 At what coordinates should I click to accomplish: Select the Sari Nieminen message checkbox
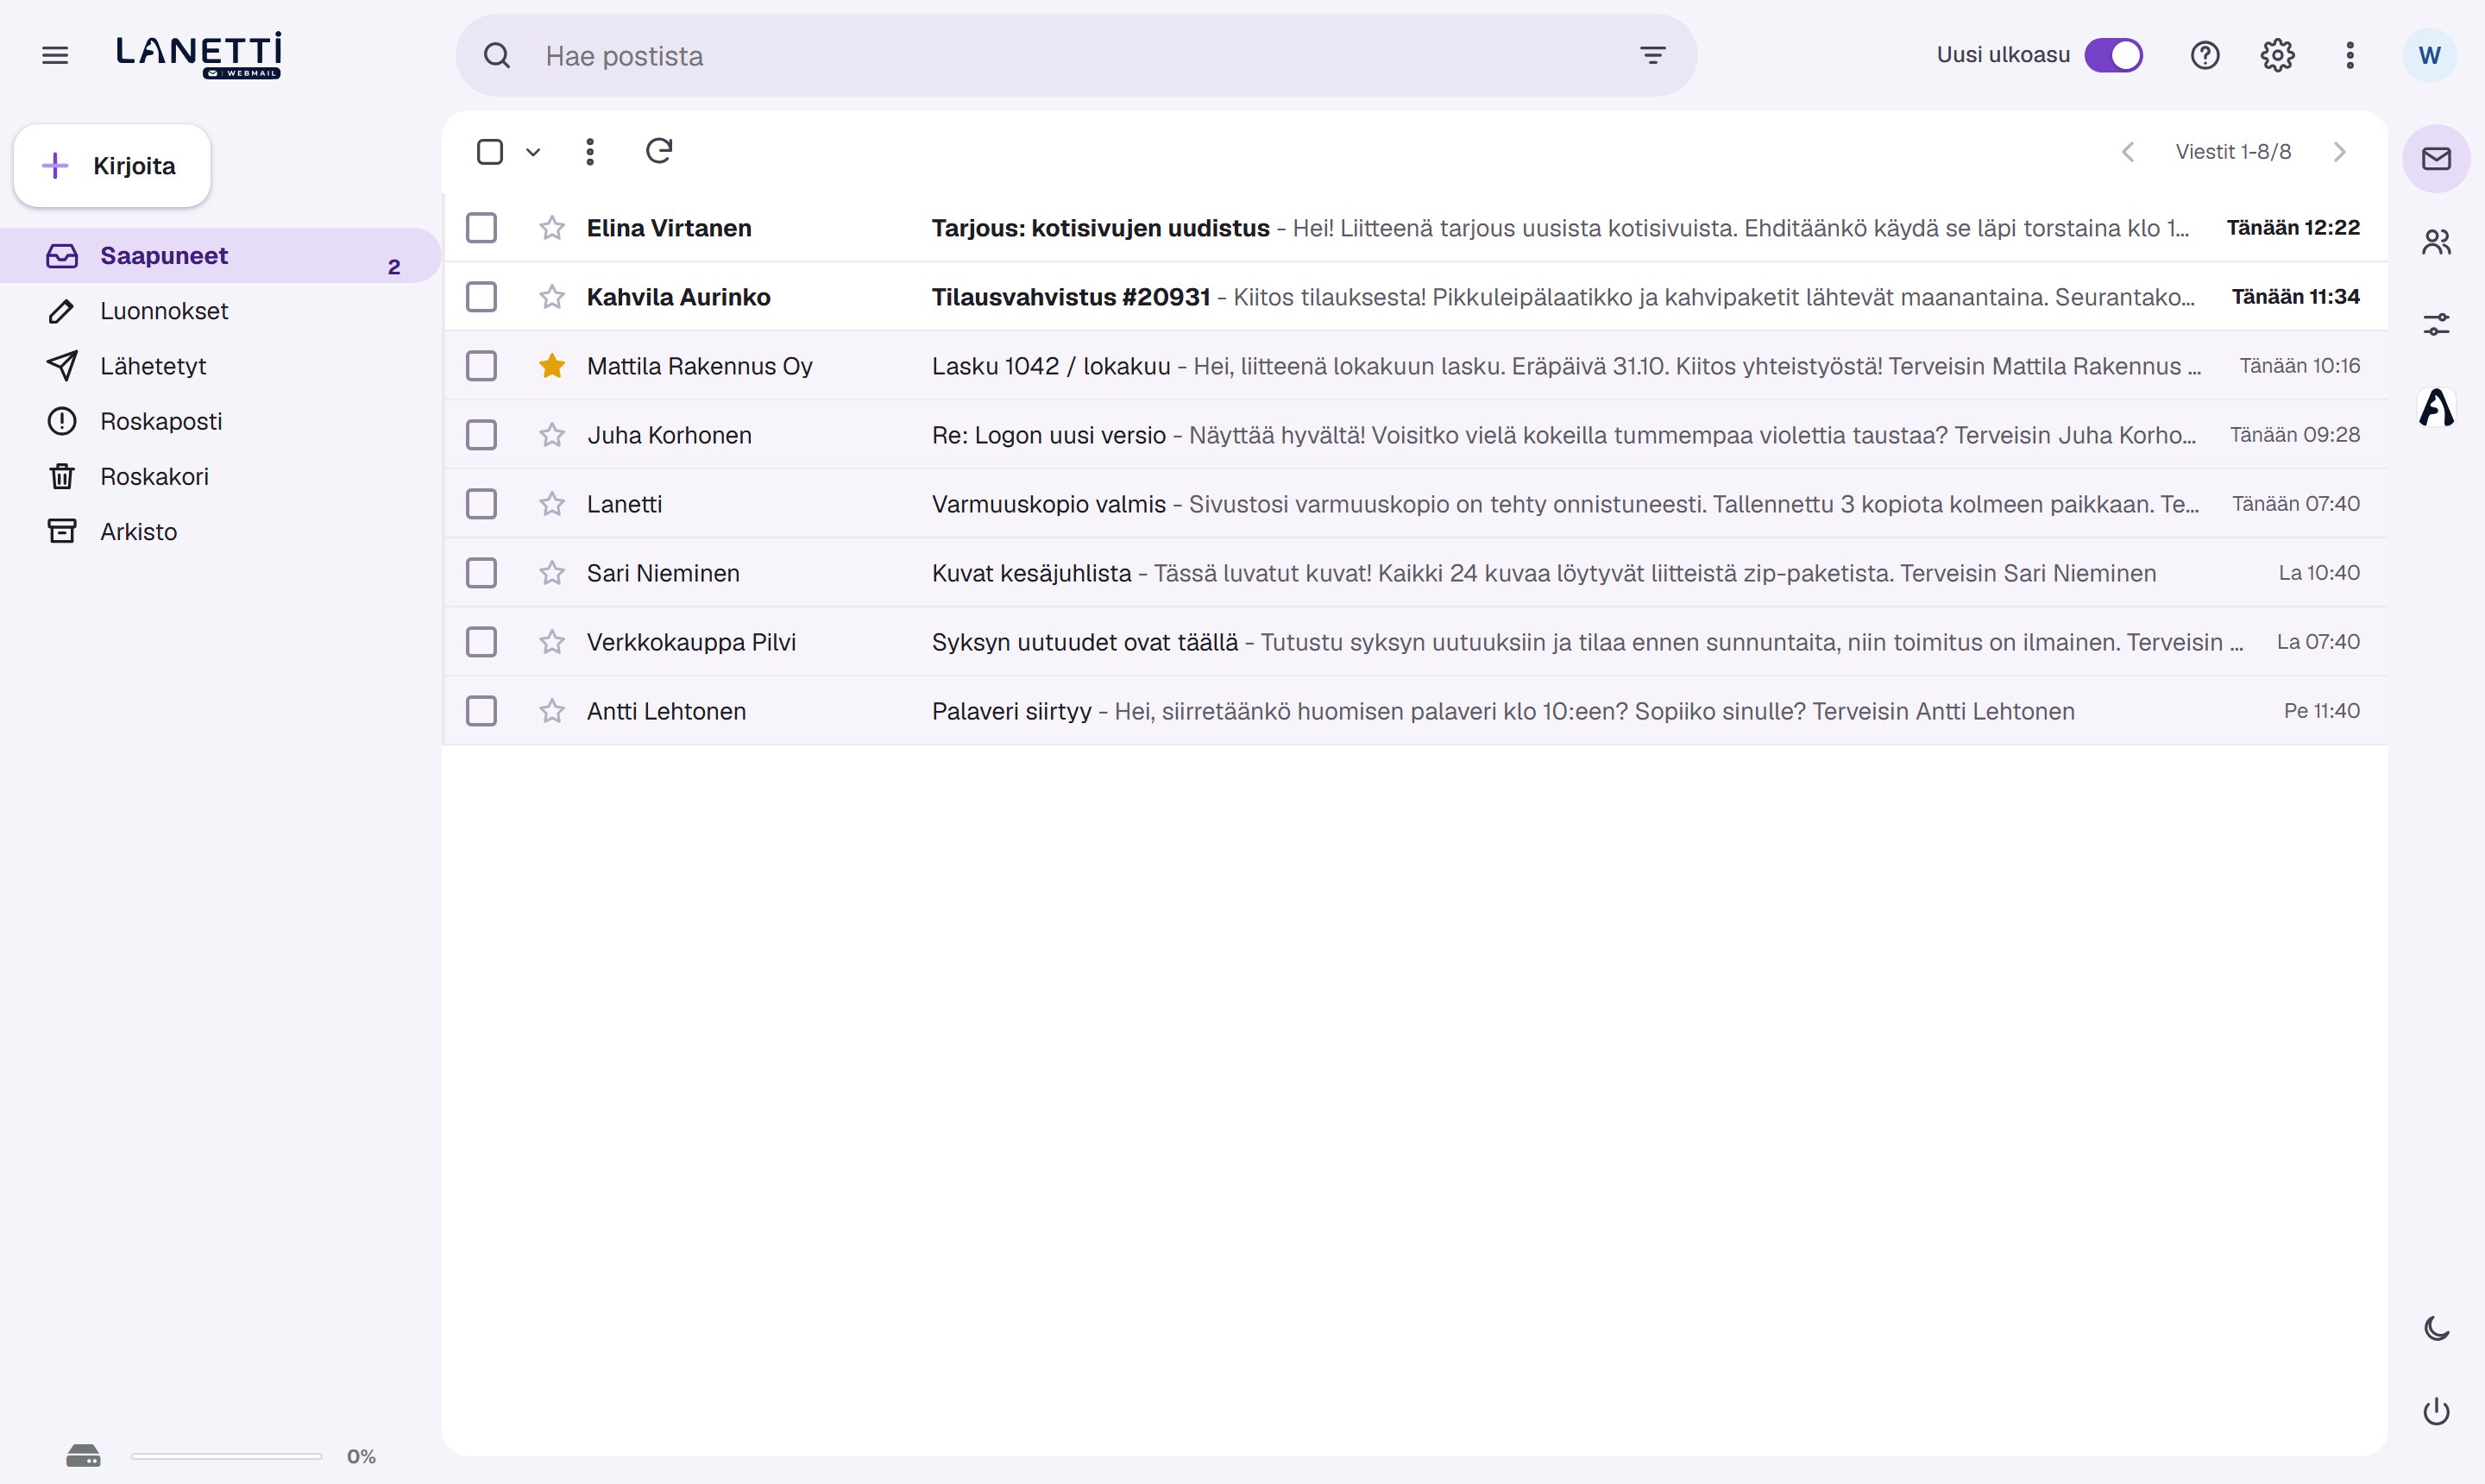(x=481, y=573)
